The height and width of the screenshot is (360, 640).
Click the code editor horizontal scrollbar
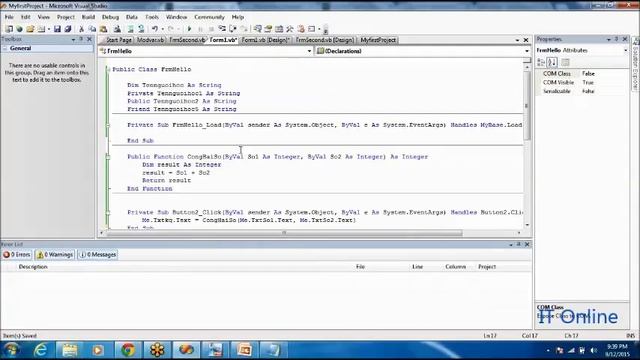click(284, 233)
